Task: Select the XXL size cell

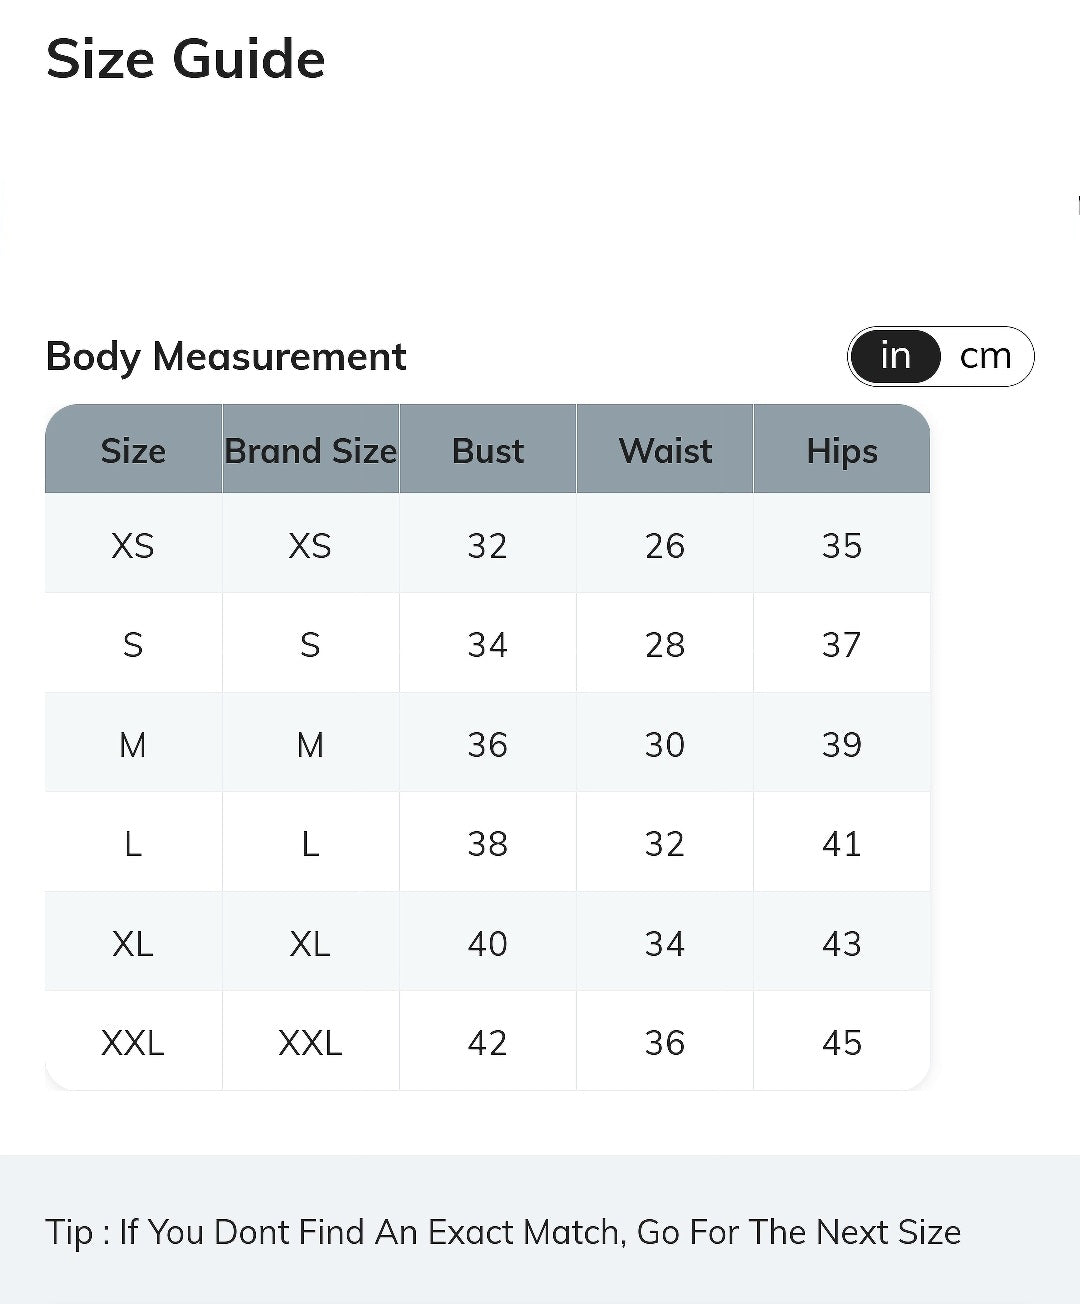Action: pos(133,1042)
